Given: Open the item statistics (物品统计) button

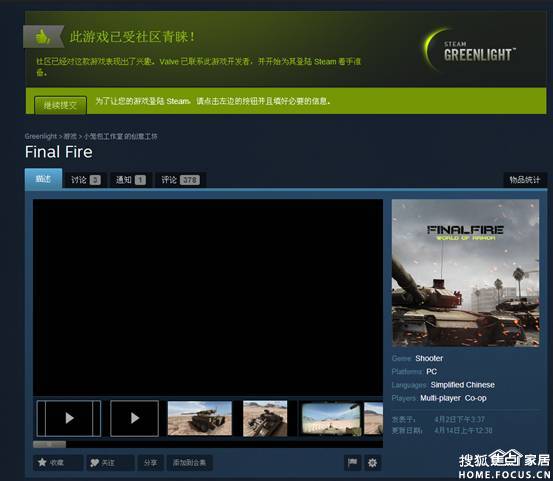Looking at the screenshot, I should click(524, 180).
